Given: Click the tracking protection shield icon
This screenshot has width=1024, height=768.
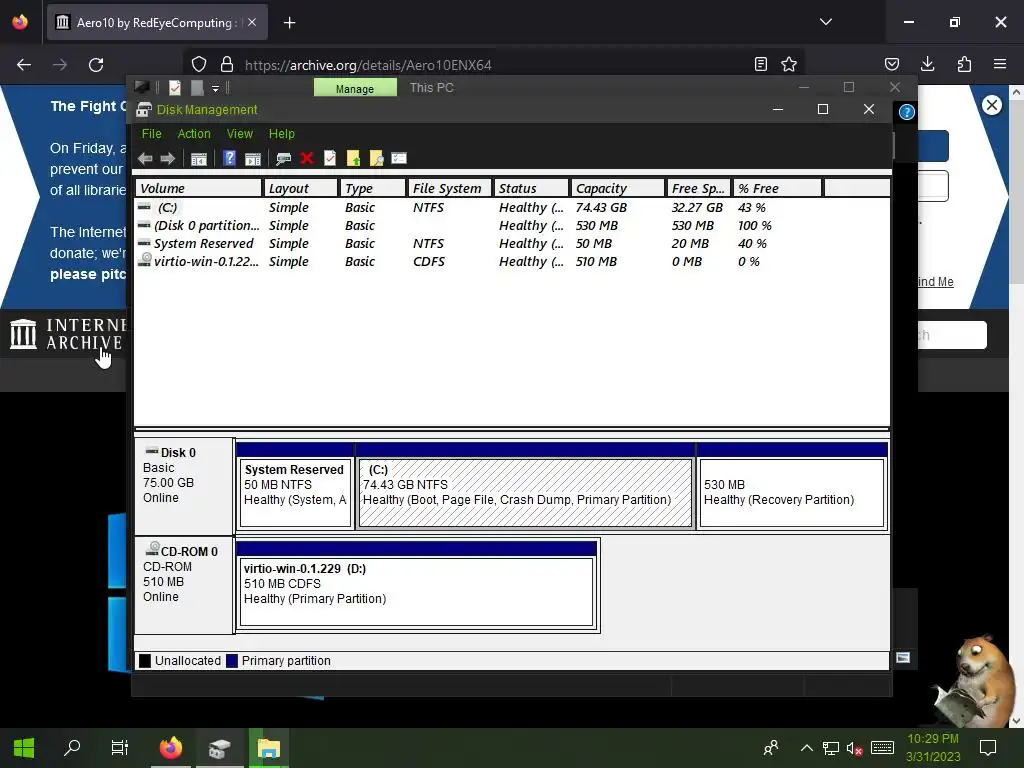Looking at the screenshot, I should 199,64.
